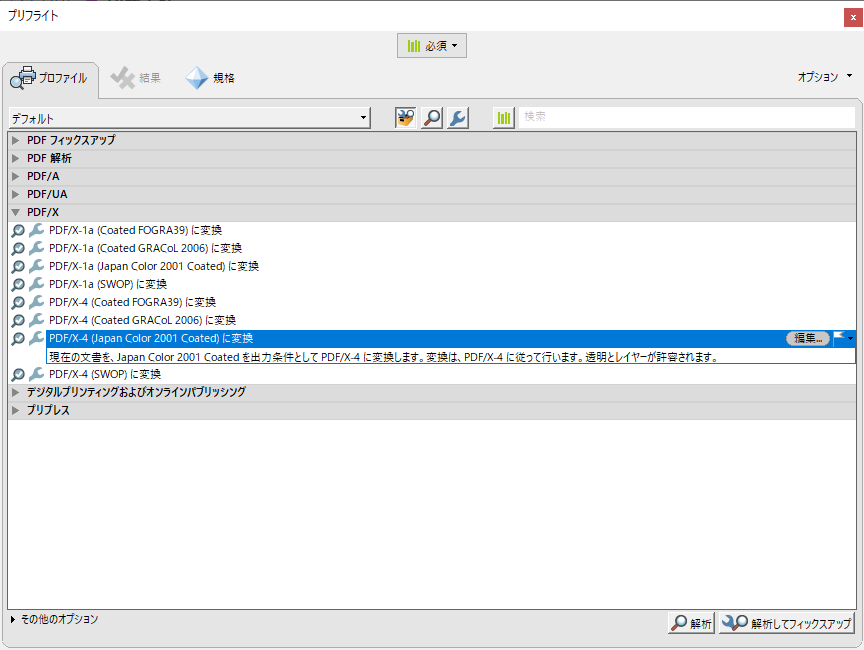Screen dimensions: 864x650
Task: Click the wrench single-fixups icon in the toolbar
Action: coord(457,118)
